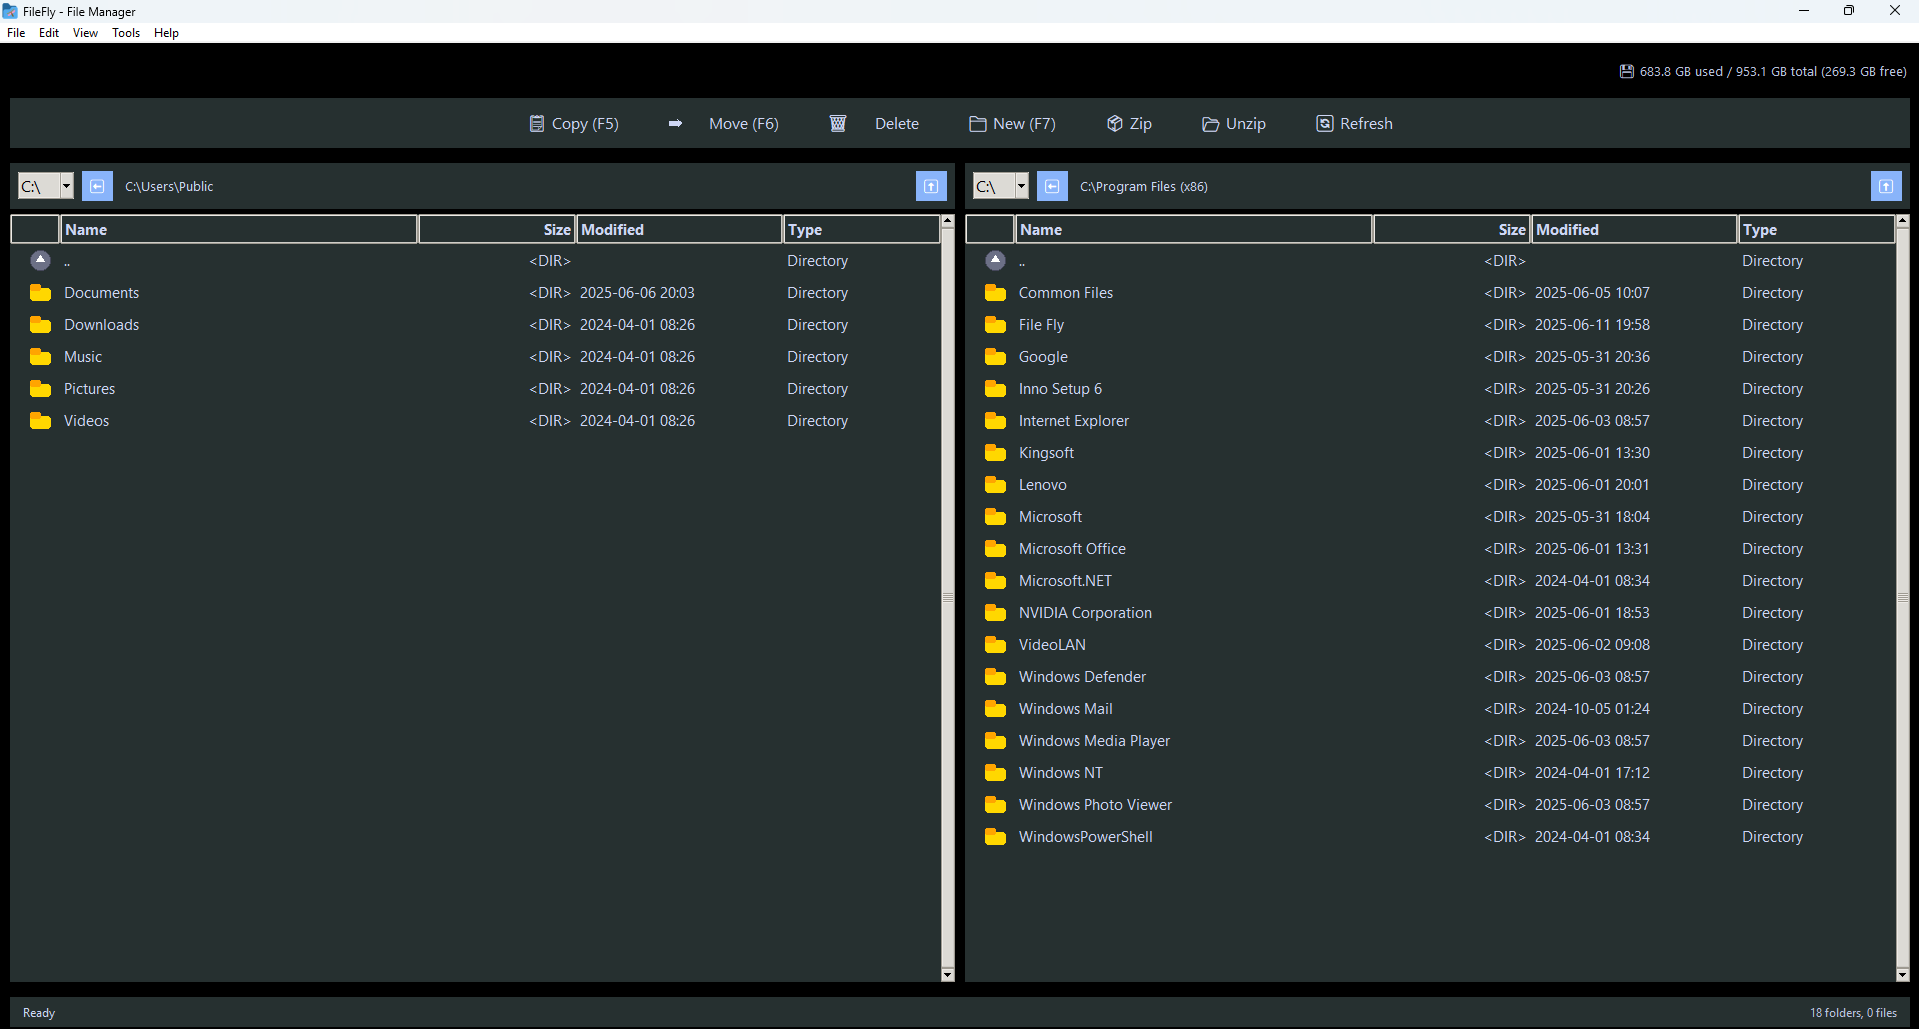Sort right pane by the Name column
The width and height of the screenshot is (1919, 1029).
click(1041, 229)
